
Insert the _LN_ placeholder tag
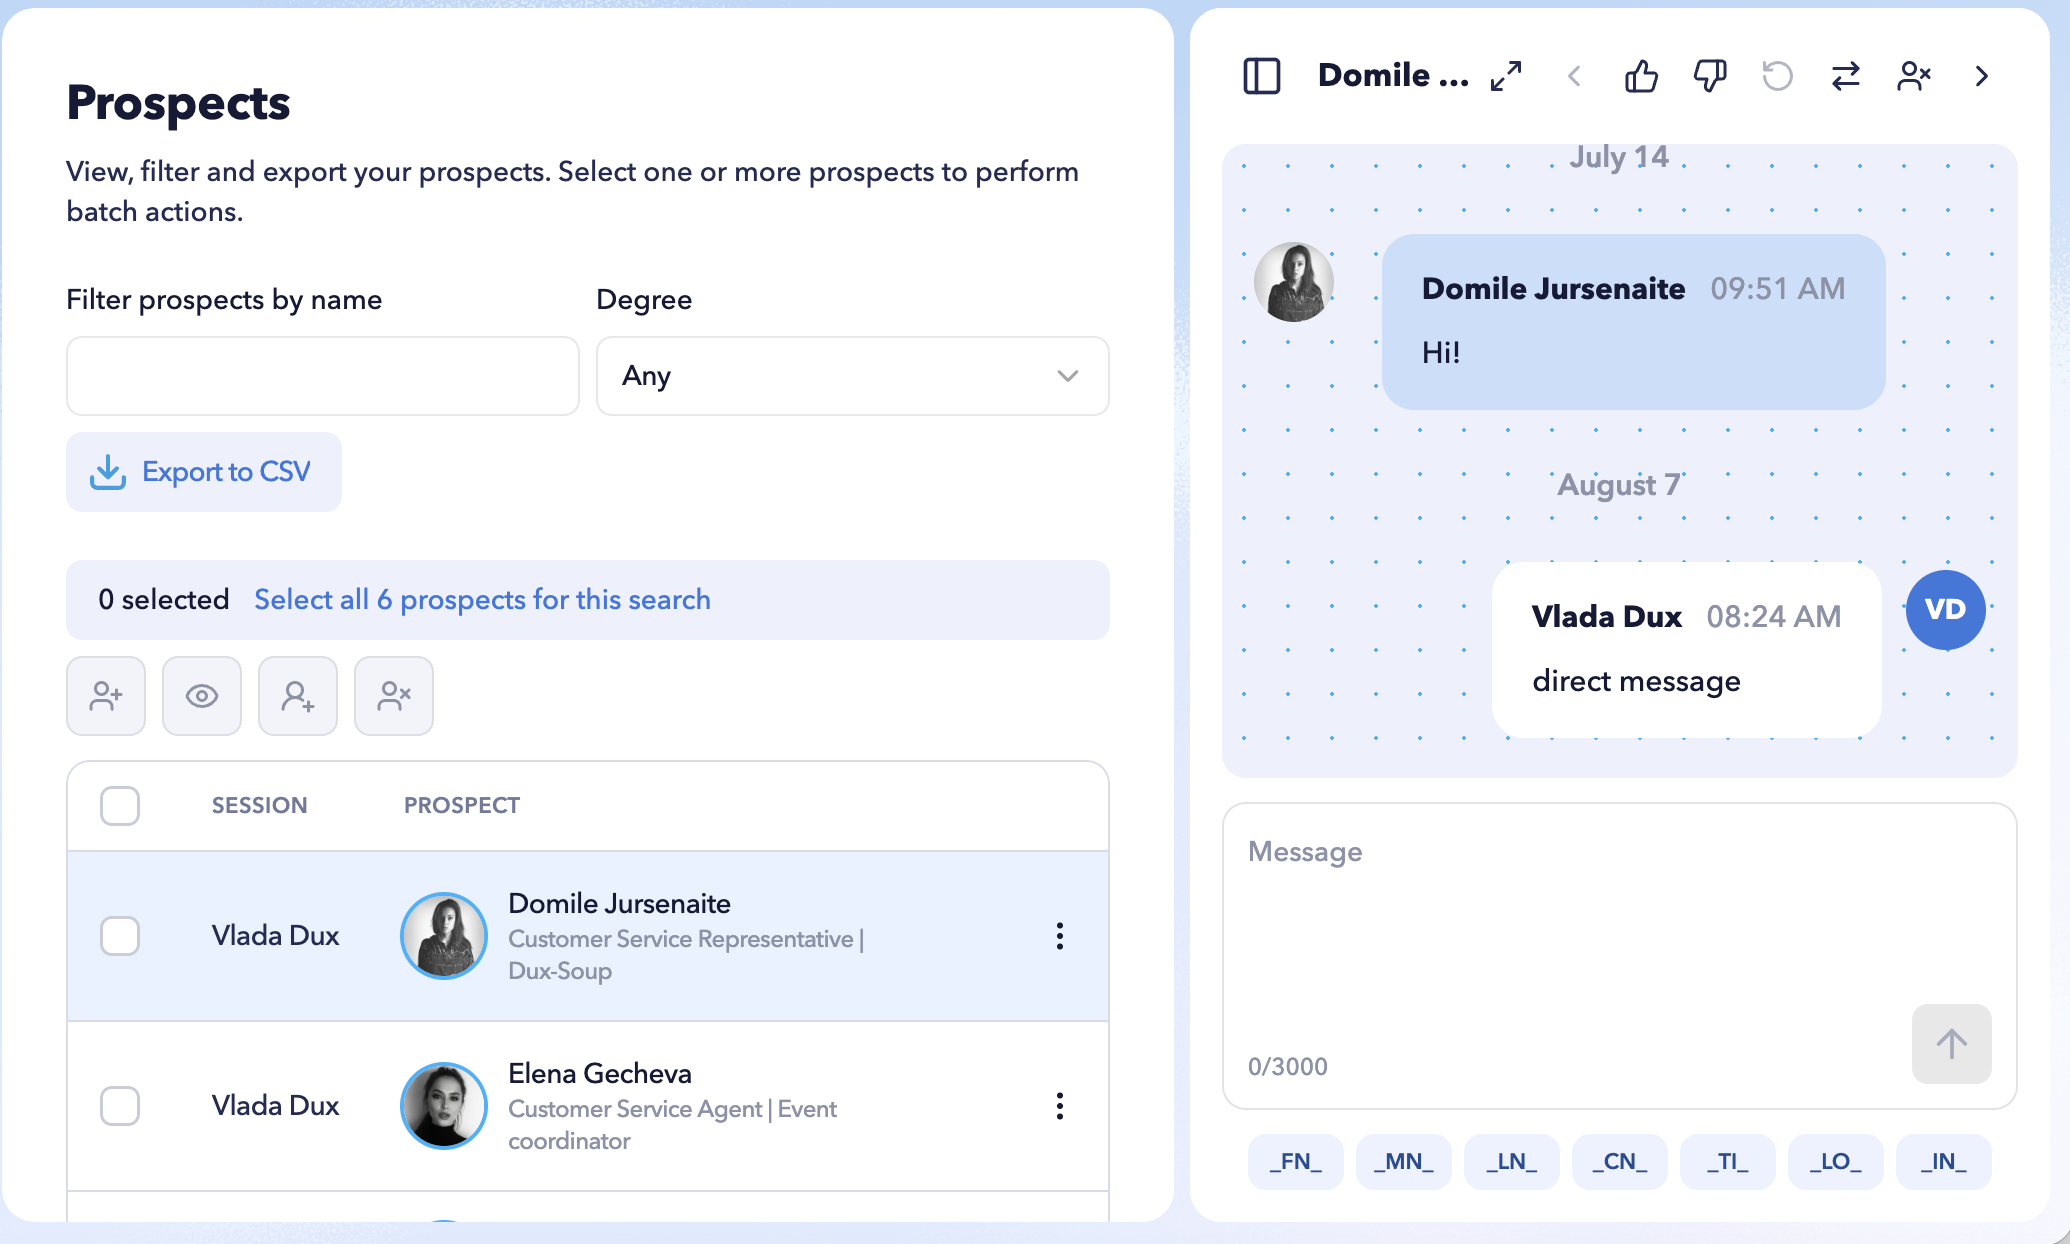[1512, 1162]
